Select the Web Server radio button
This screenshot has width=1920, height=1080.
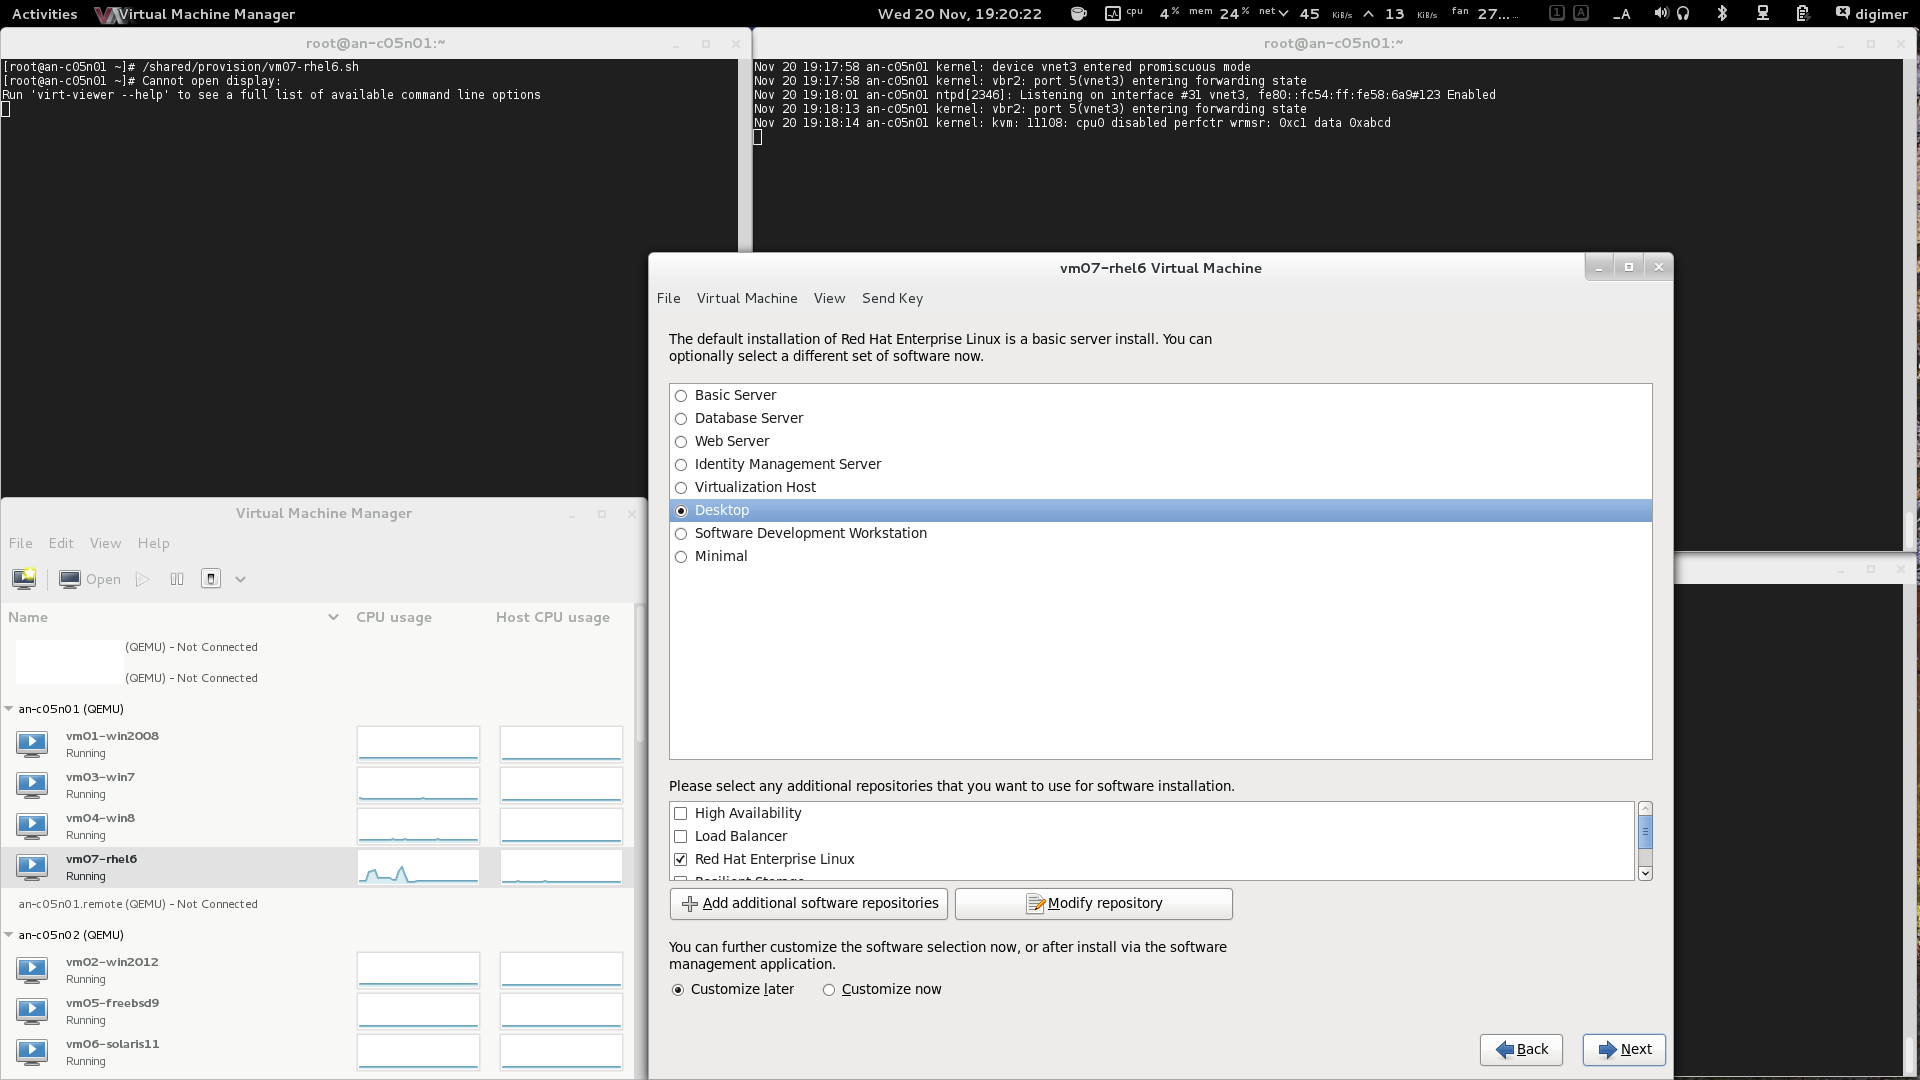coord(681,442)
